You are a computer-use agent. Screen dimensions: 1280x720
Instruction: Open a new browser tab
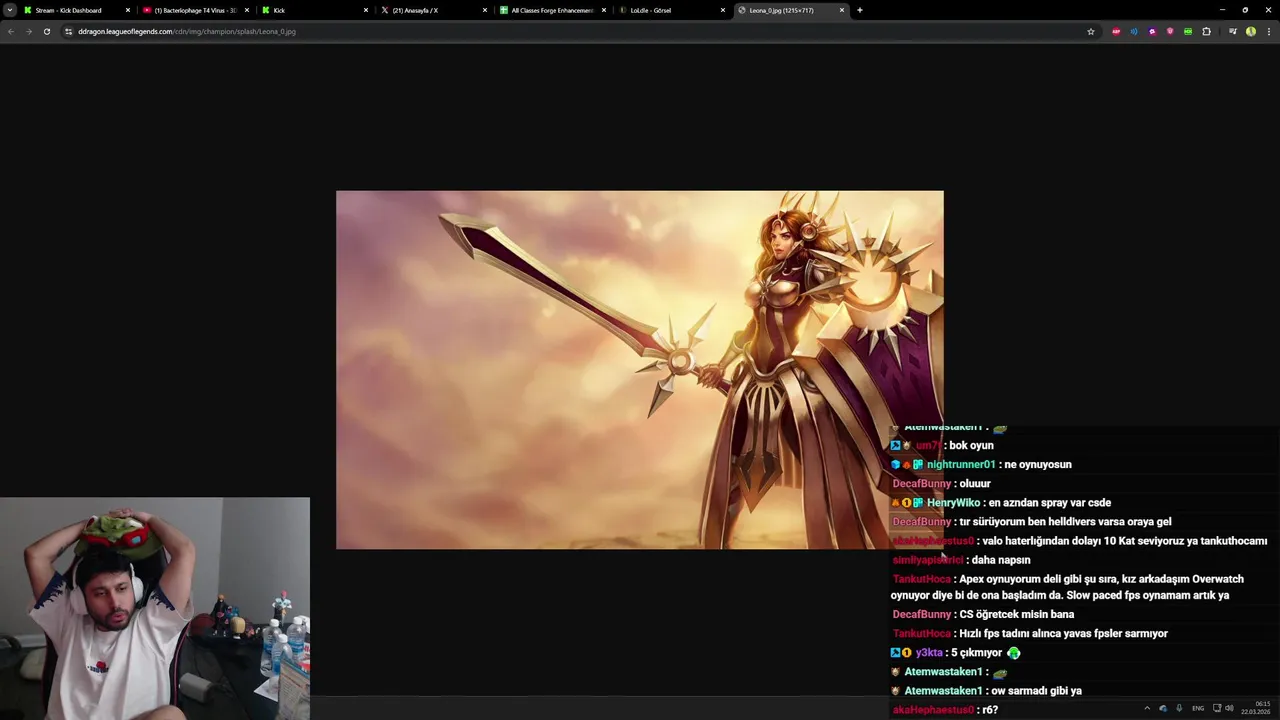coord(860,10)
